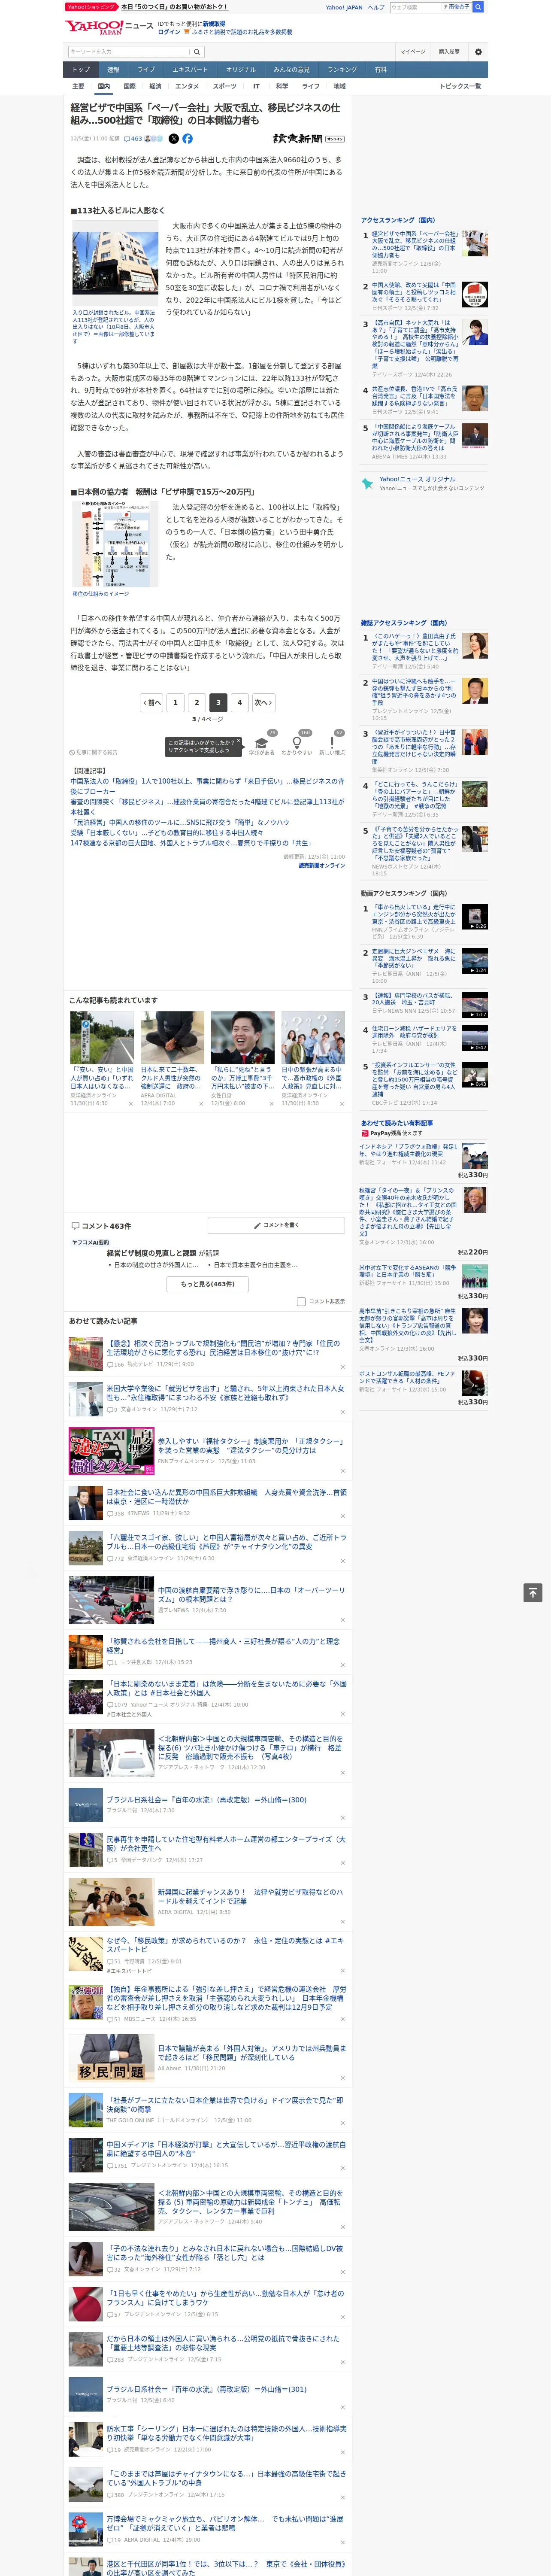This screenshot has width=551, height=2576.
Task: Click the keyword search magnifier icon
Action: pyautogui.click(x=197, y=52)
